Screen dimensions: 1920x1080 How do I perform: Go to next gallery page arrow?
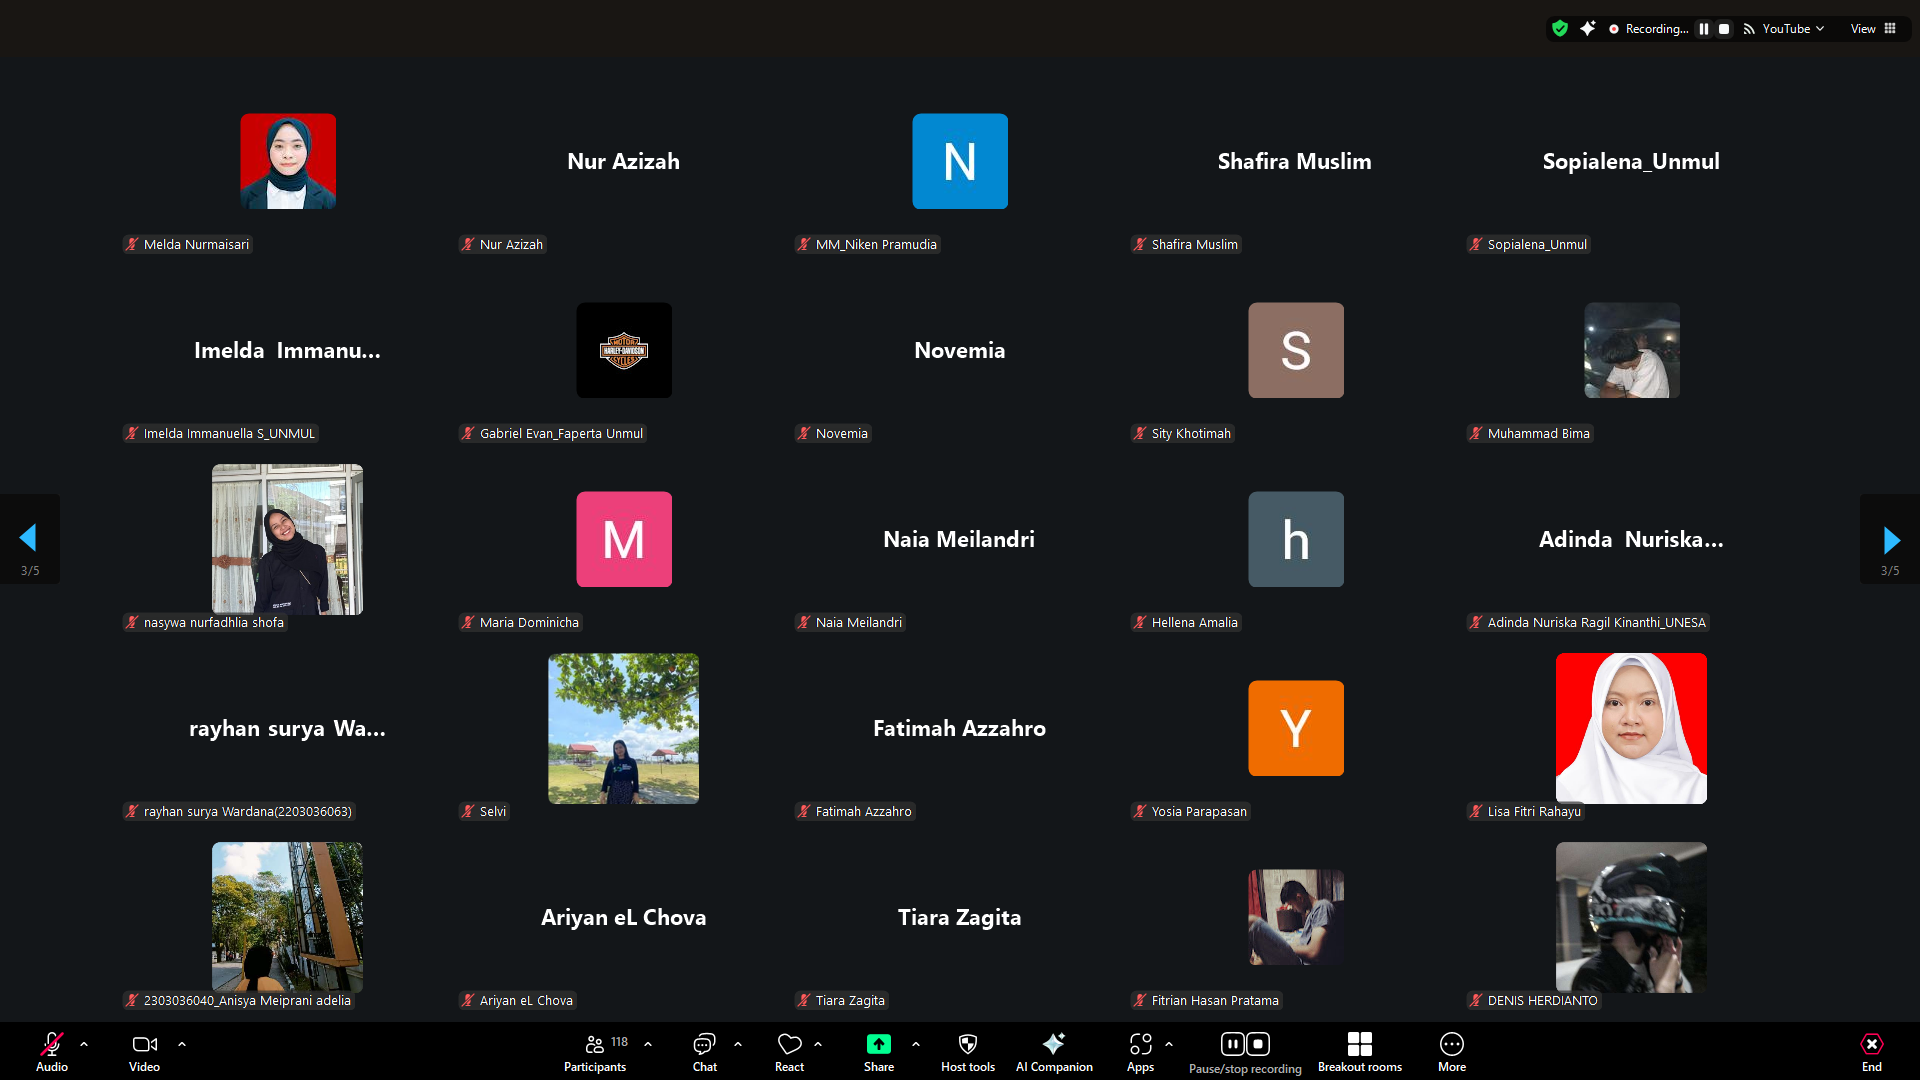coord(1890,540)
